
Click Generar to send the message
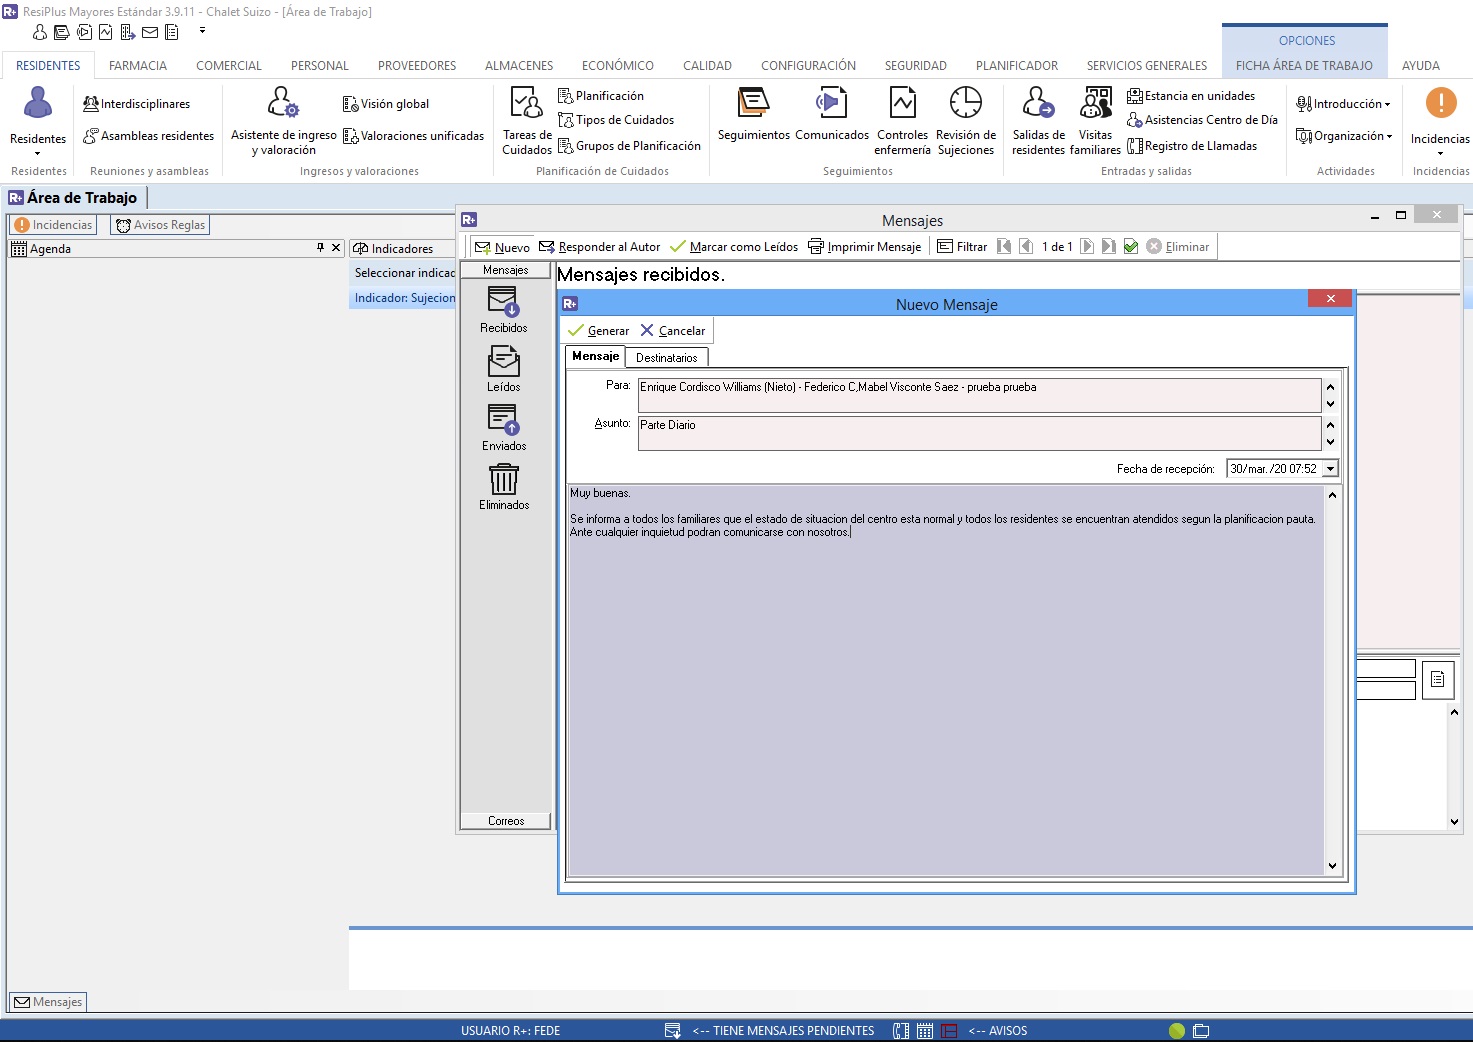tap(598, 331)
